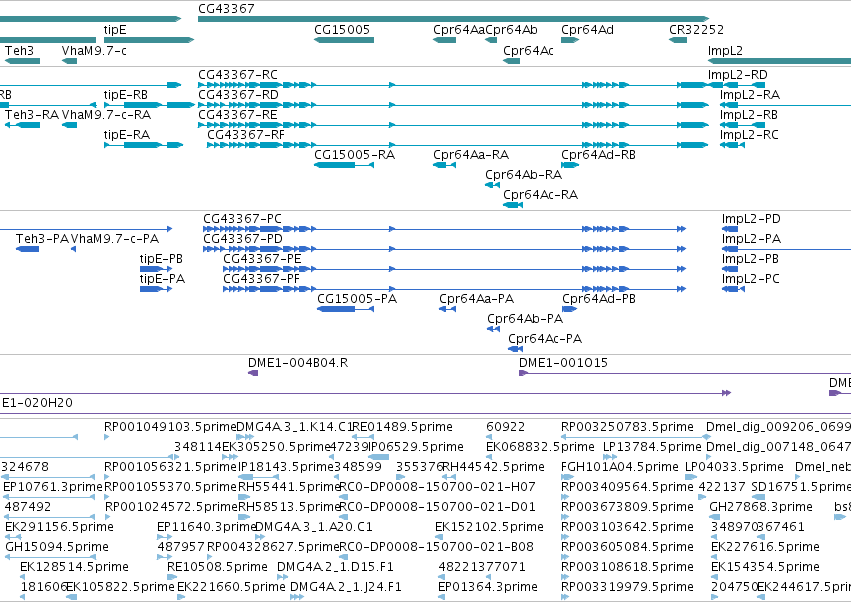Viewport: 851px width, 602px height.
Task: Select the CG43367-PC protein label
Action: tap(243, 219)
